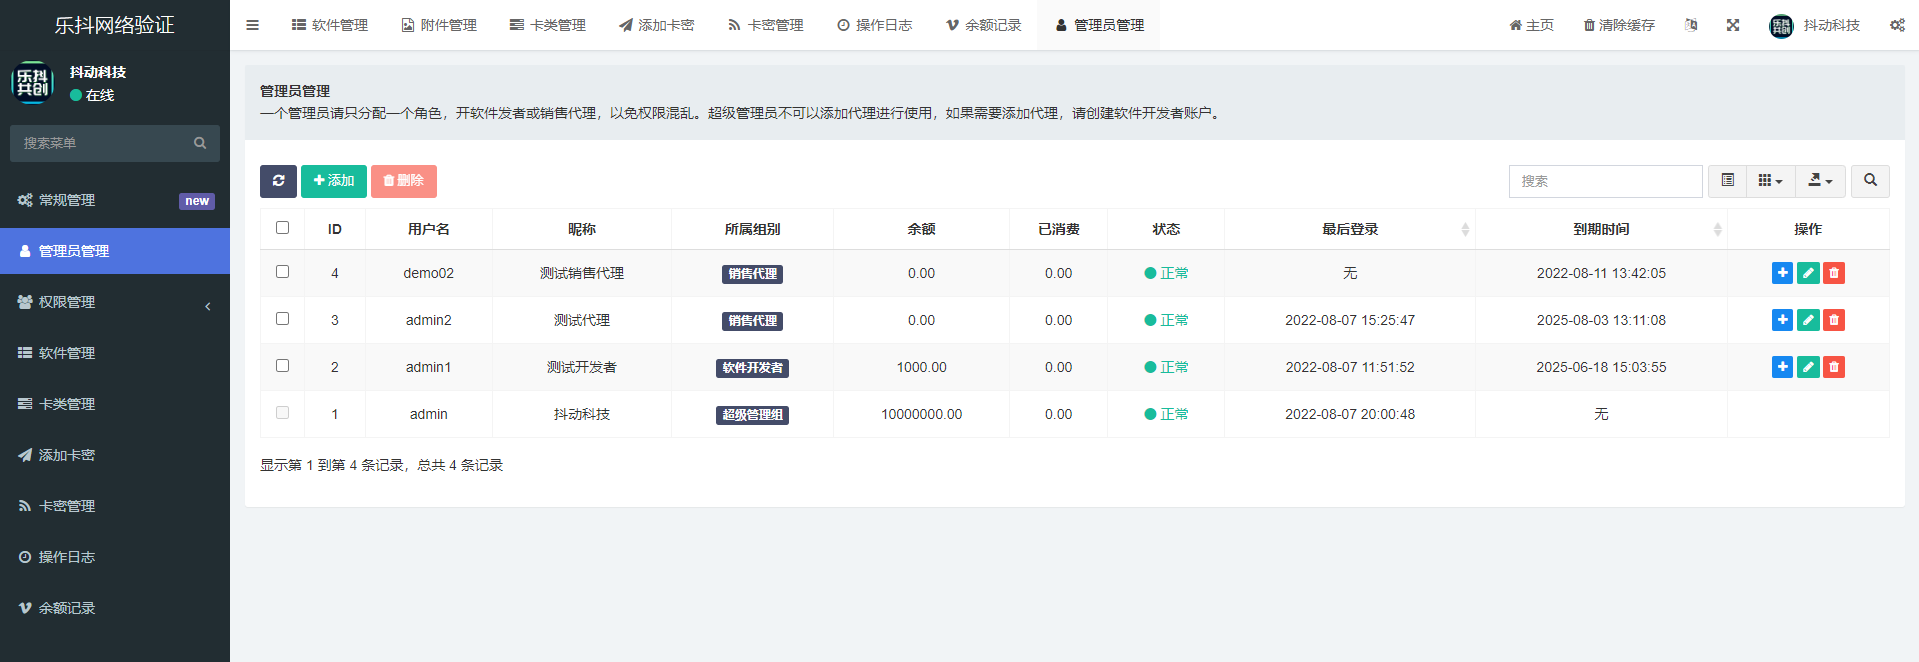Open 卡密管理 in the left sidebar
The image size is (1919, 662).
(x=67, y=506)
